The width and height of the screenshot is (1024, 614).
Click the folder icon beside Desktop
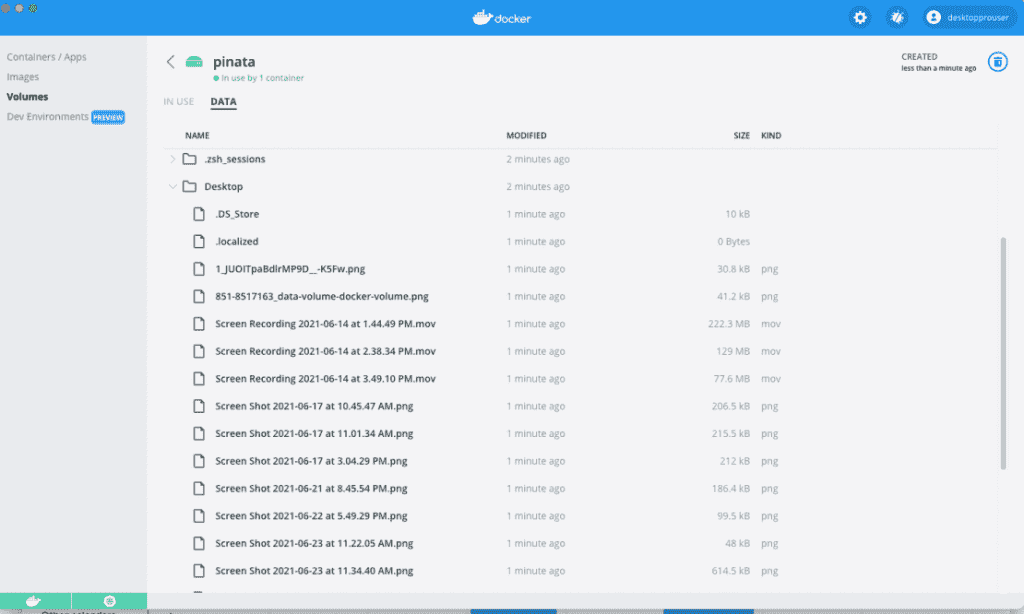[x=188, y=186]
